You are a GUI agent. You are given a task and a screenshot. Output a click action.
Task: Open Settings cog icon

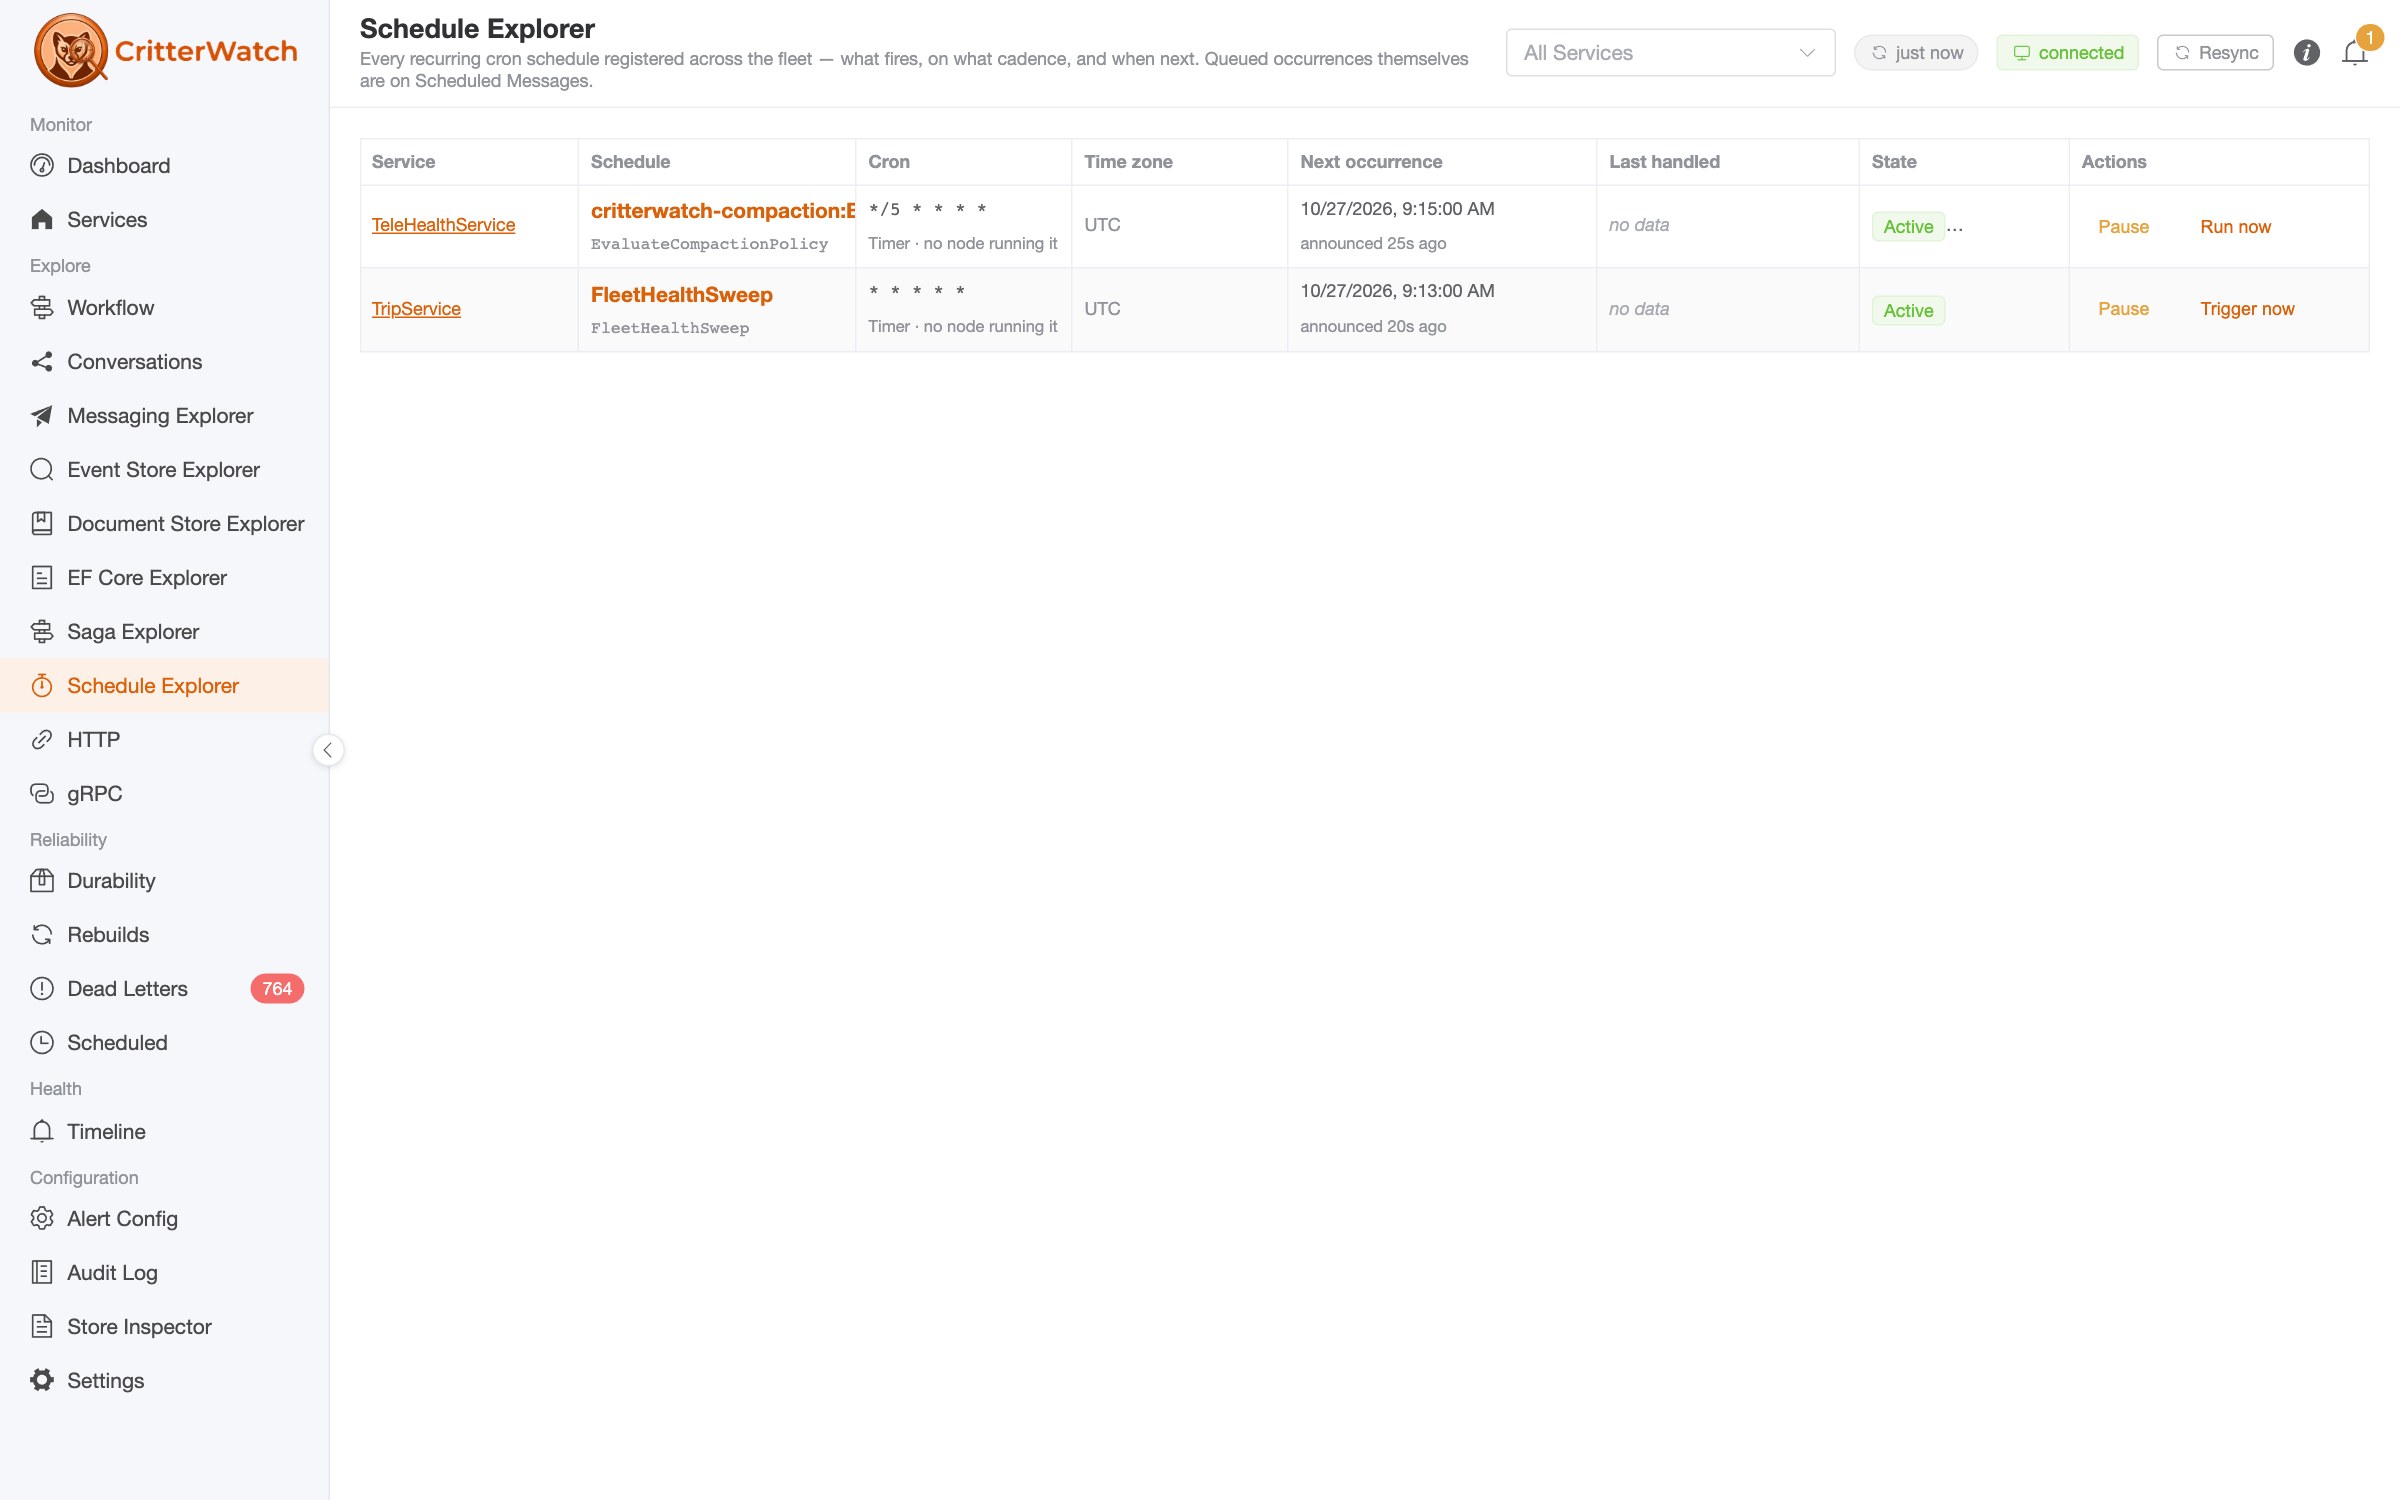[41, 1381]
